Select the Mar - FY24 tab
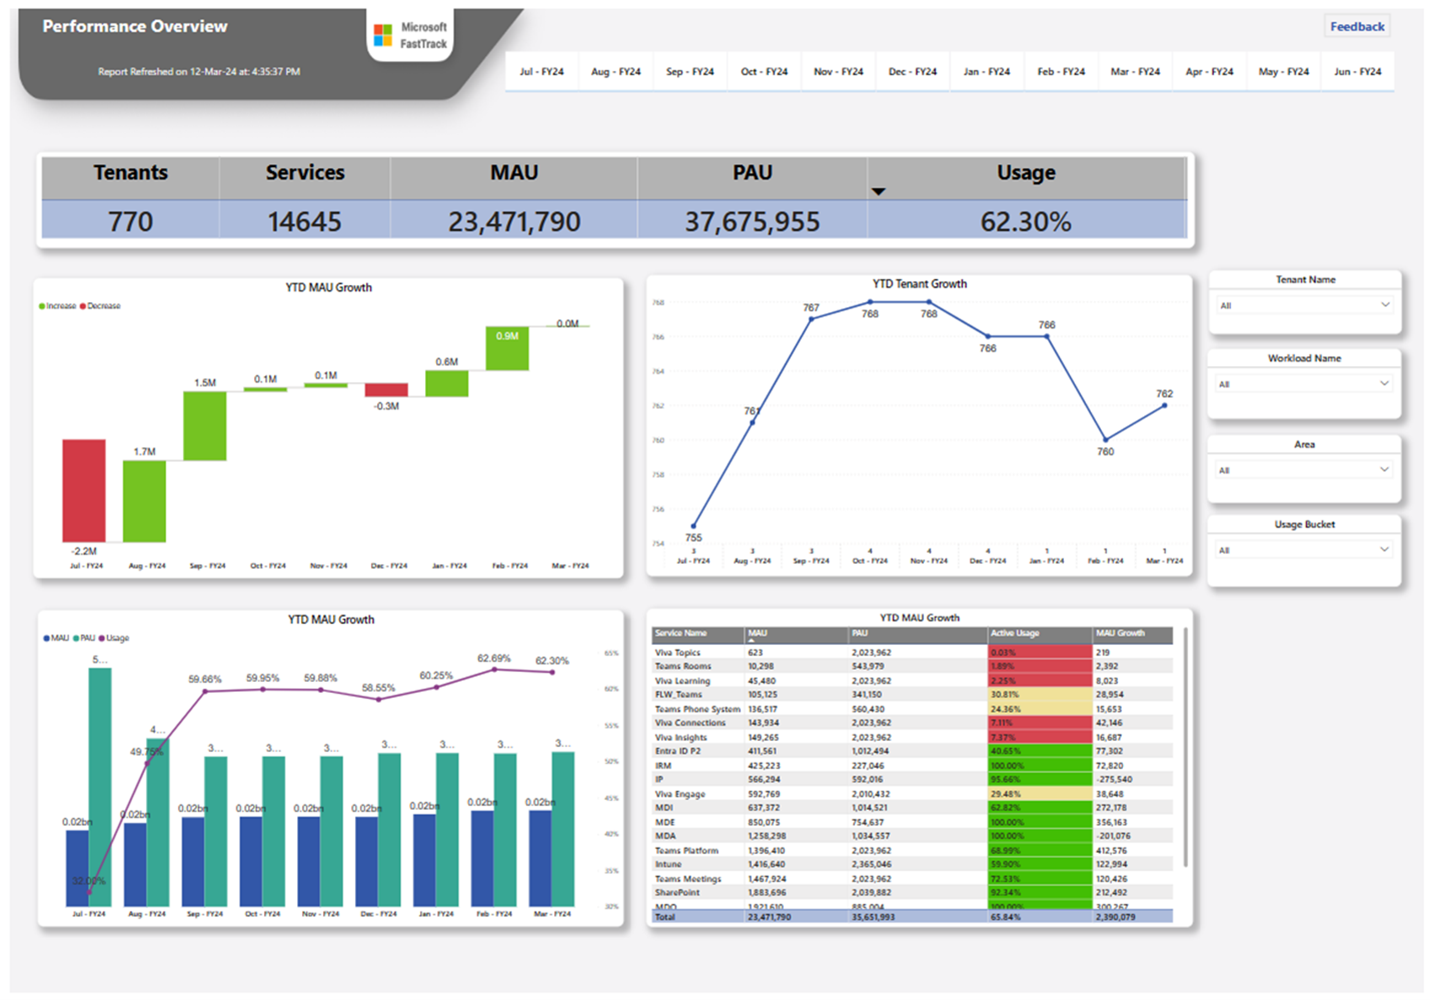1430x1000 pixels. tap(1135, 72)
